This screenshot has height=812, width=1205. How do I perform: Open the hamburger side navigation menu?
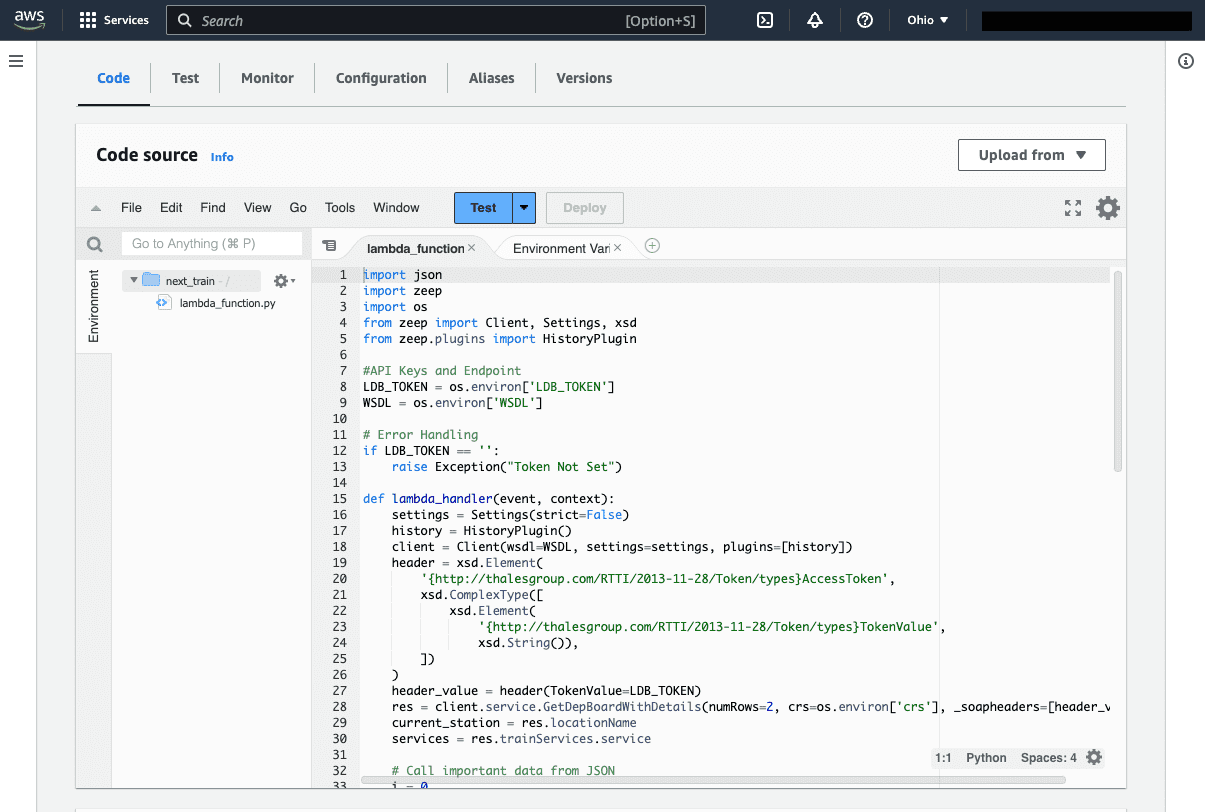click(16, 62)
